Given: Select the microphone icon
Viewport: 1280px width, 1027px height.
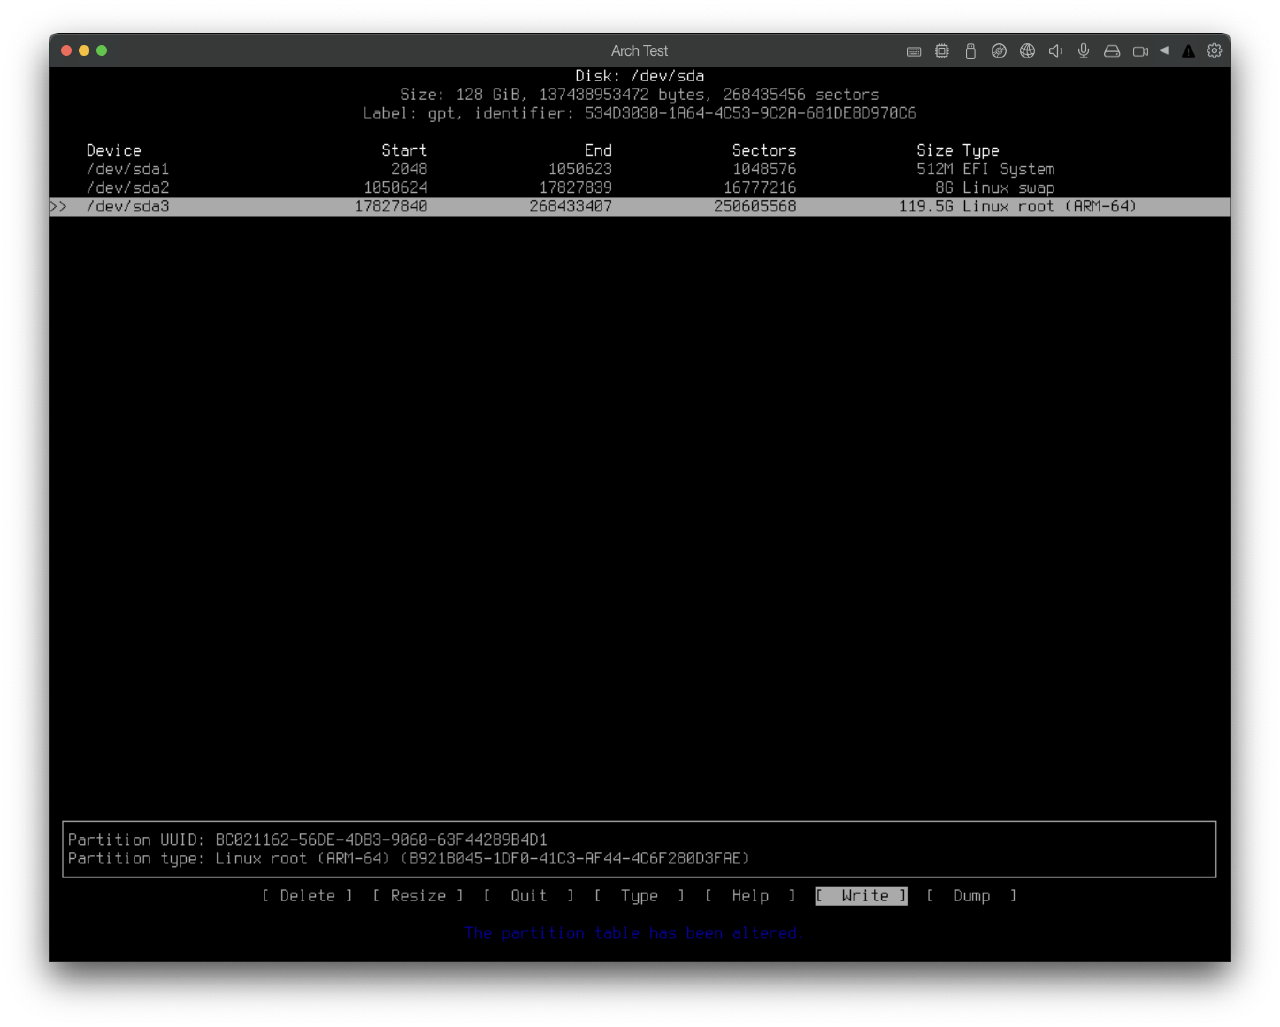Looking at the screenshot, I should [1083, 51].
